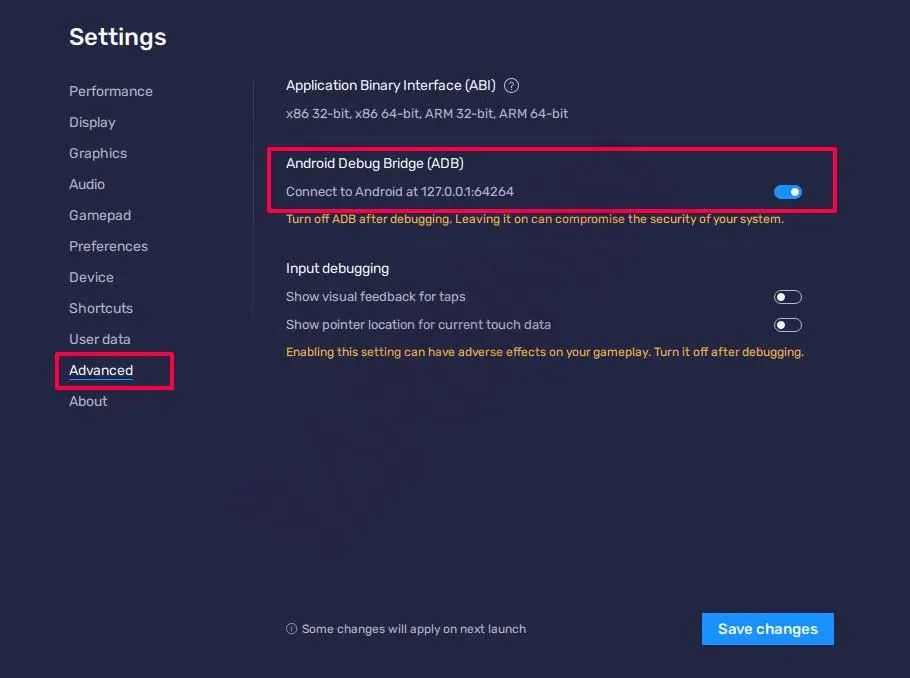Click the x86 32-bit ABI list text
The height and width of the screenshot is (678, 910).
pyautogui.click(x=427, y=114)
